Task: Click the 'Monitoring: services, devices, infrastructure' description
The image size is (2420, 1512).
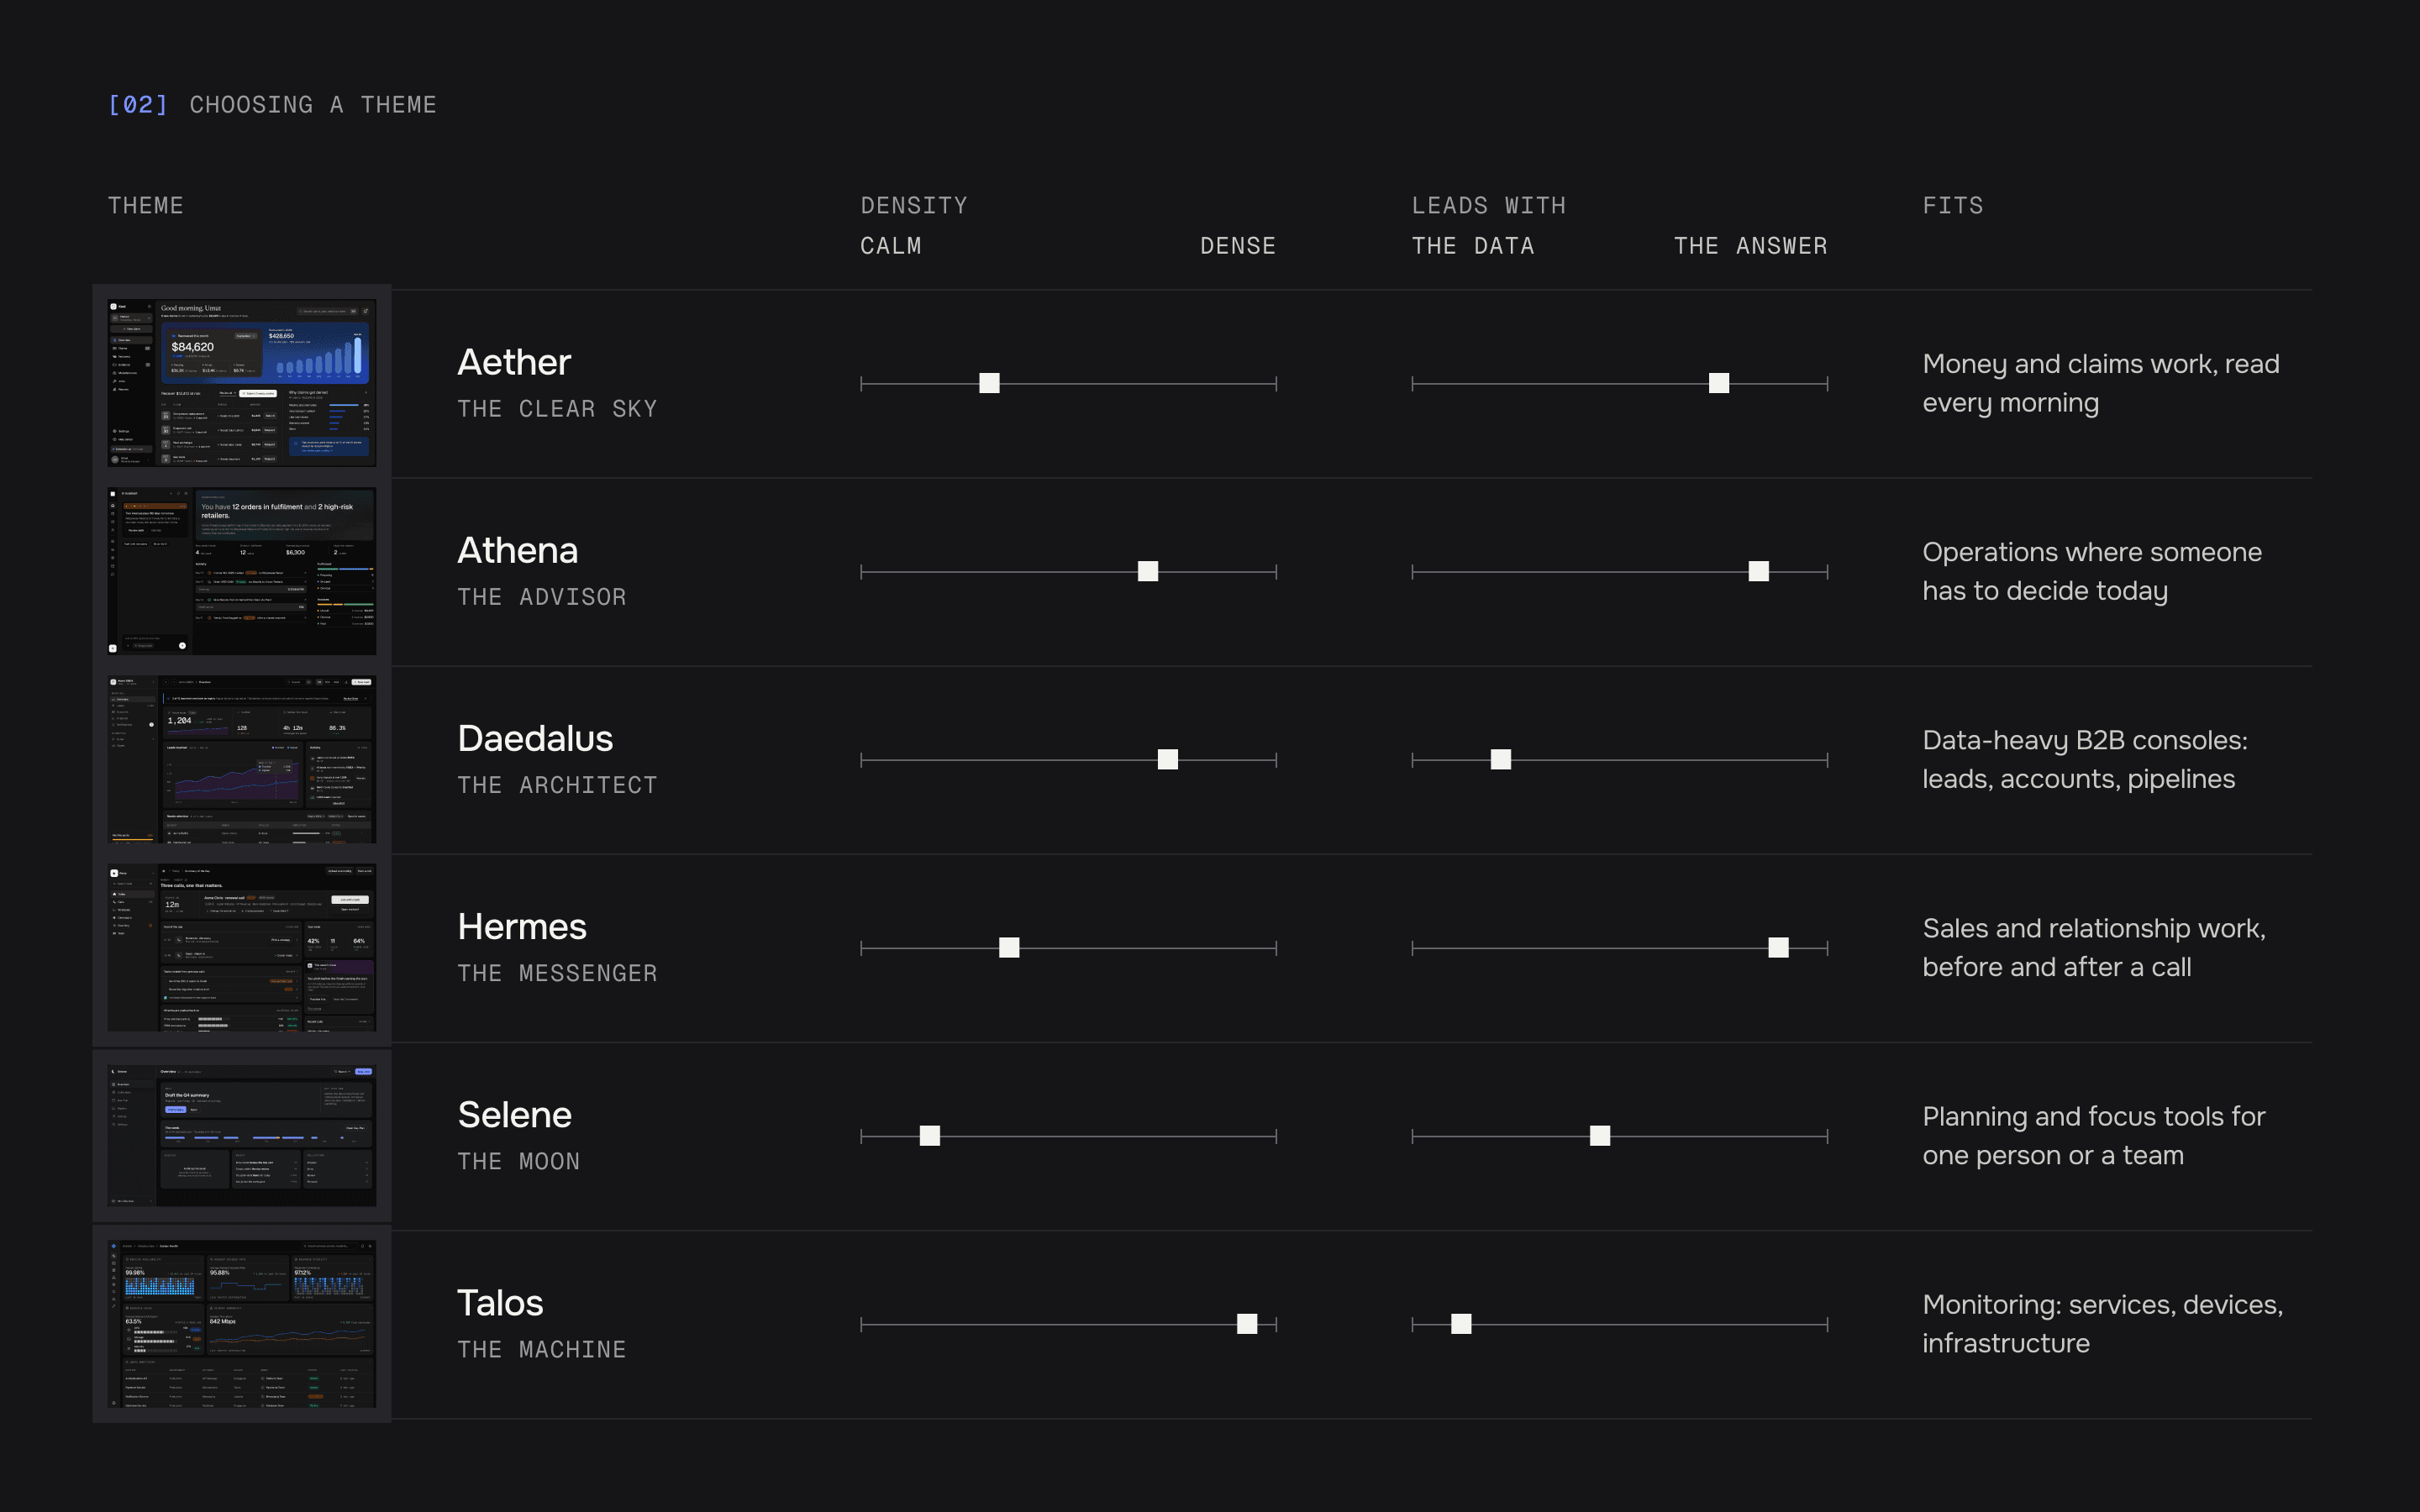Action: tap(2103, 1324)
